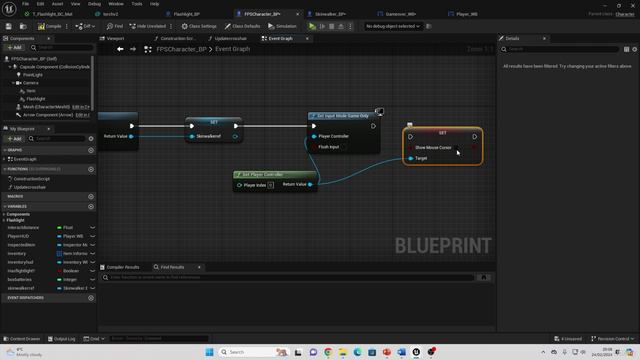Open the Diff dropdown

tap(85, 26)
